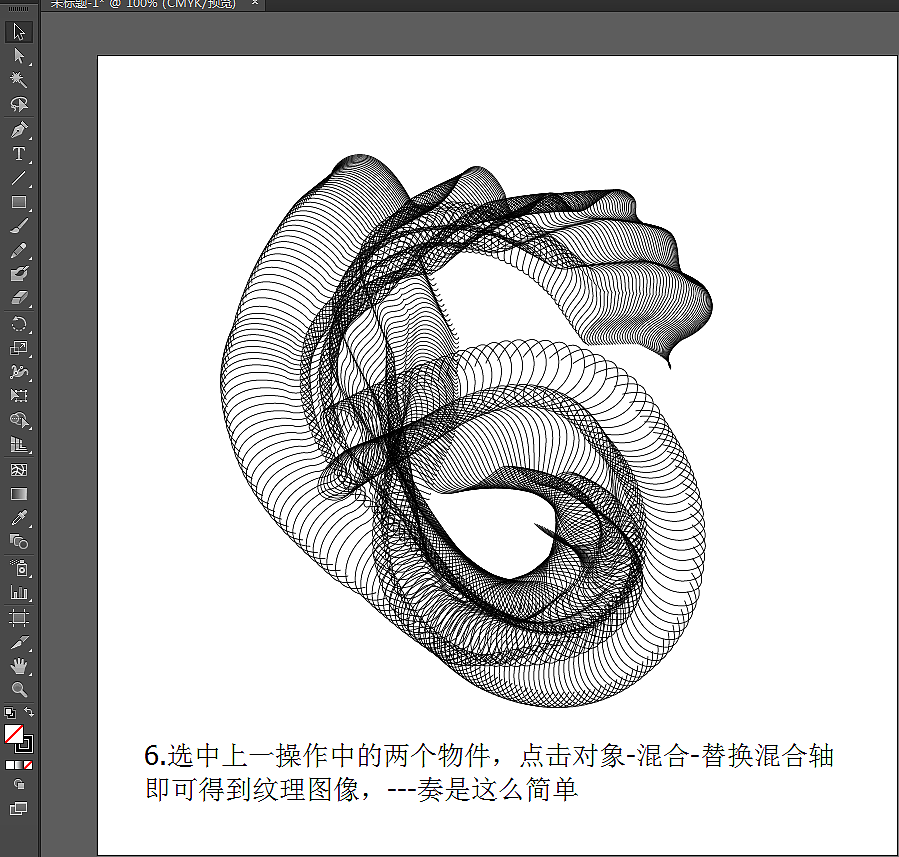899x857 pixels.
Task: Select the Hand tool
Action: [18, 666]
